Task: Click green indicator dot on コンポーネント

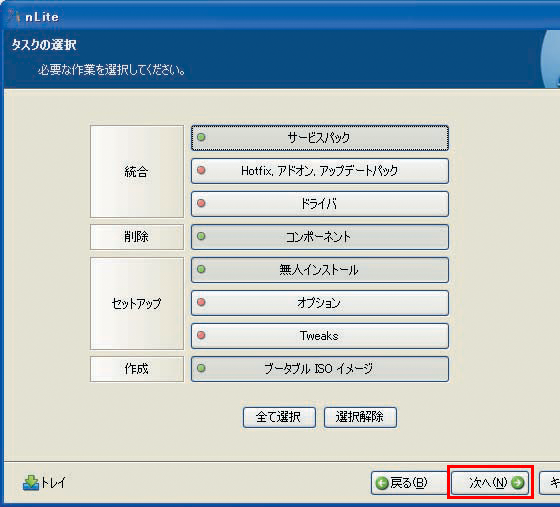Action: point(201,236)
